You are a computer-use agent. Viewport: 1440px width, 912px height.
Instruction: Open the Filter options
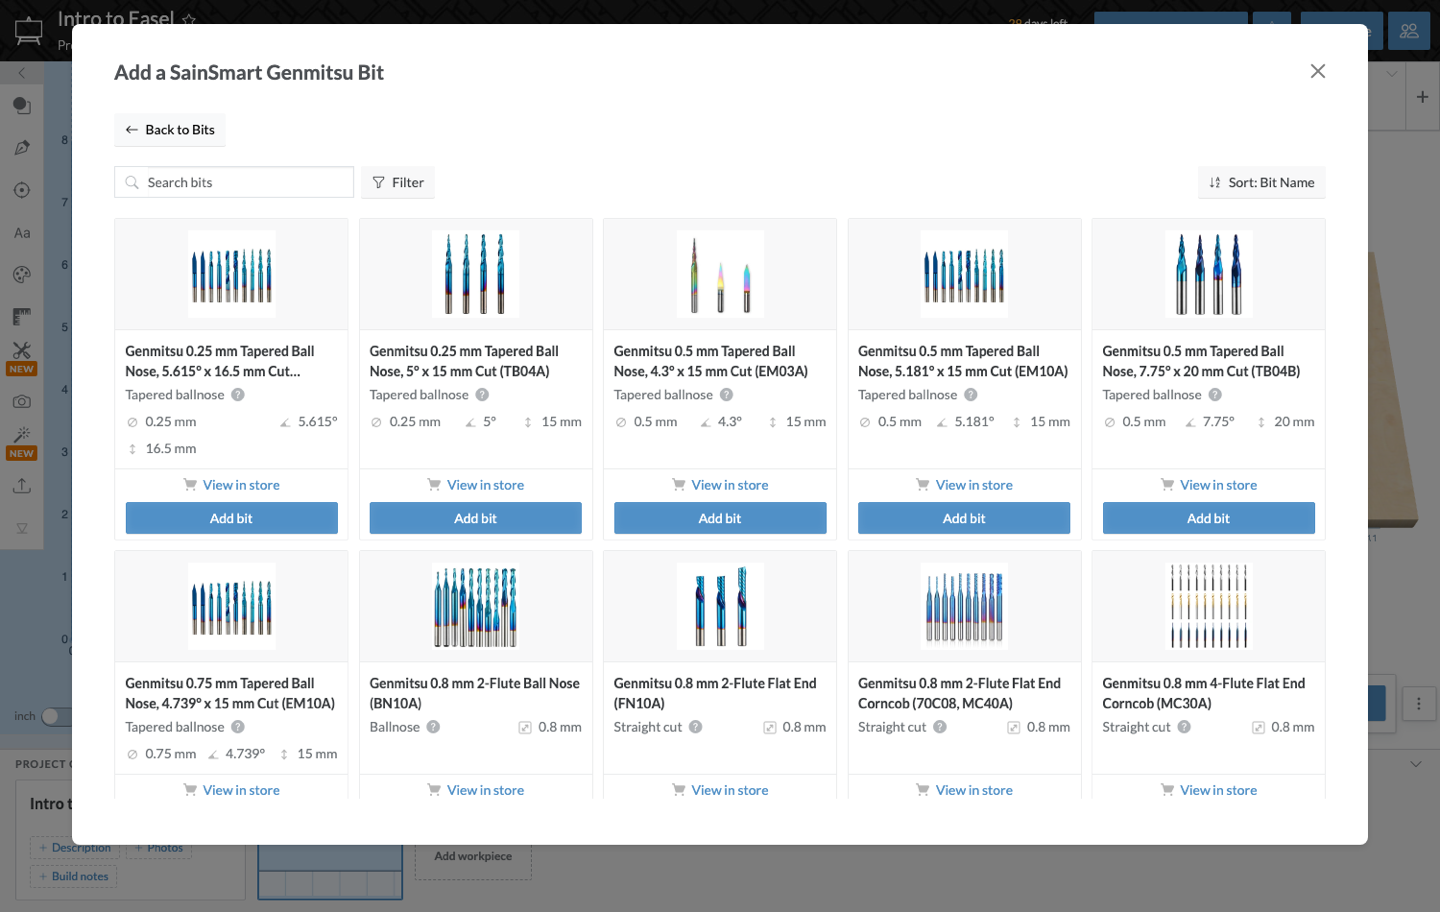point(398,183)
